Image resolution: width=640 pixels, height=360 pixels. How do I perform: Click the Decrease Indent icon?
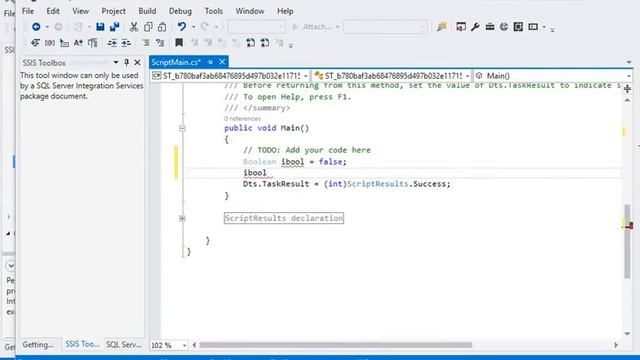112,42
